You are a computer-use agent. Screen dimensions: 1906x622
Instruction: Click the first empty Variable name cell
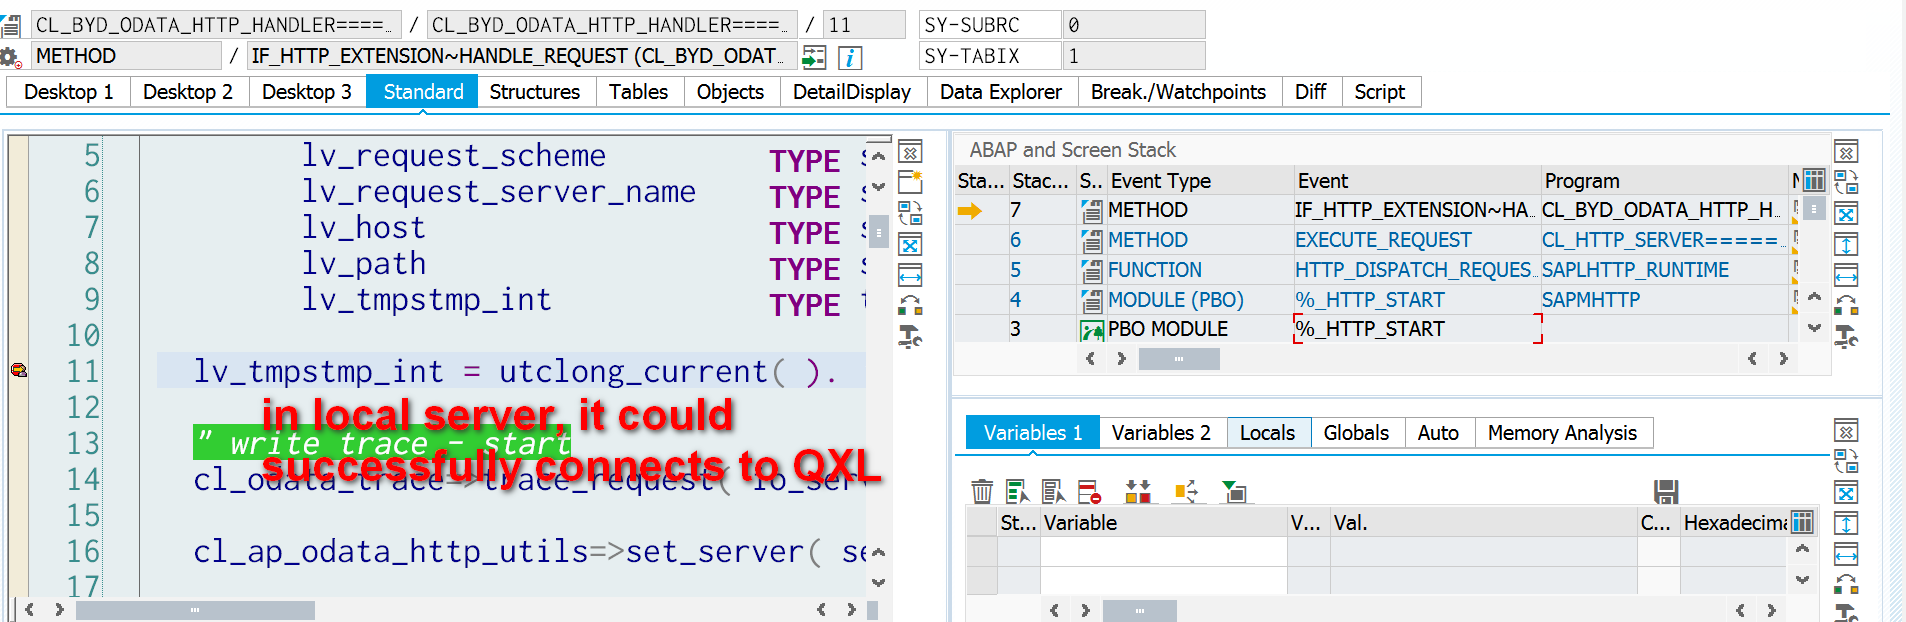click(1164, 551)
